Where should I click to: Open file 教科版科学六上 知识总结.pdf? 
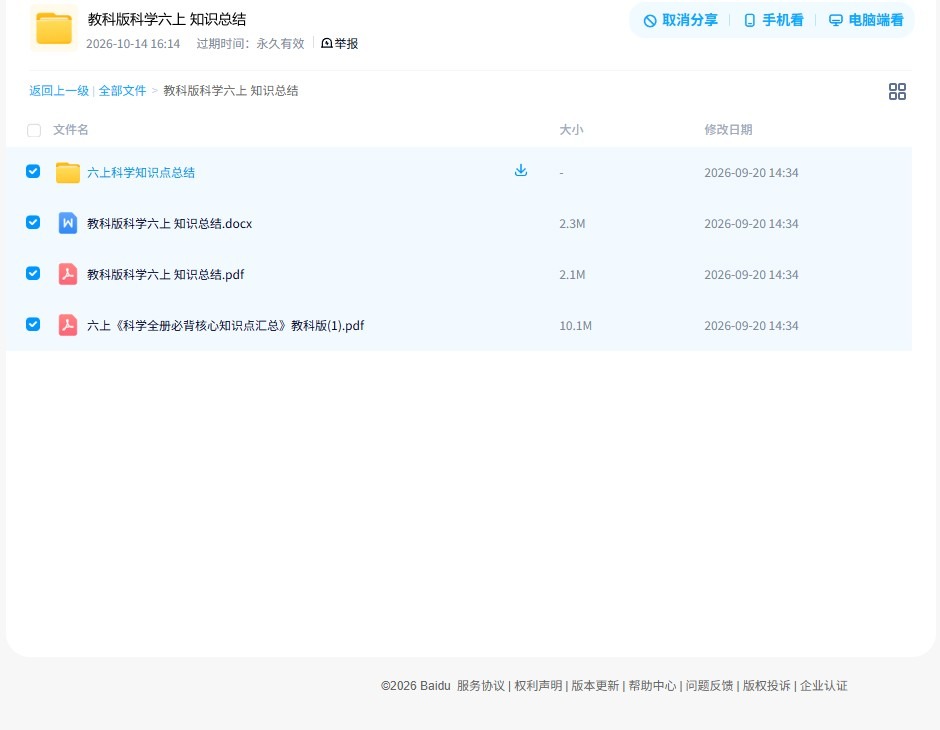165,274
